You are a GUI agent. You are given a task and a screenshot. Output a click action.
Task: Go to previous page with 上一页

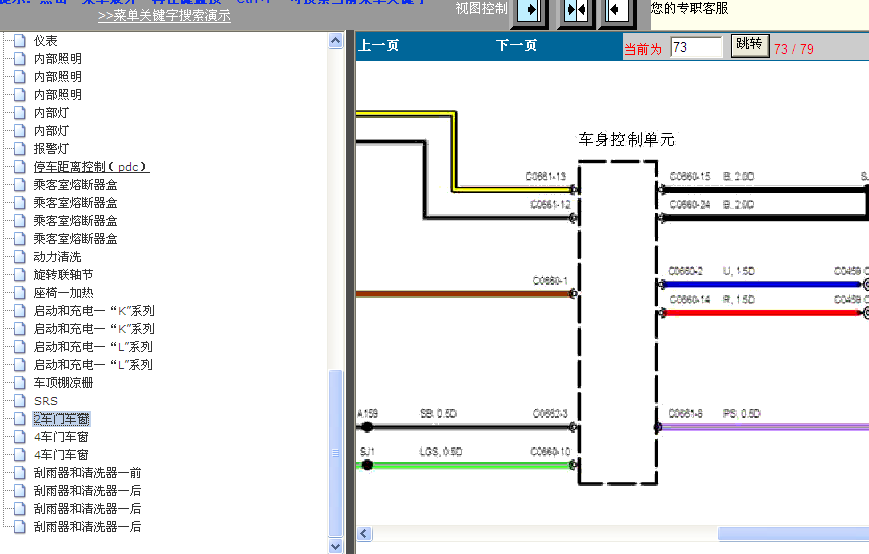(x=379, y=45)
